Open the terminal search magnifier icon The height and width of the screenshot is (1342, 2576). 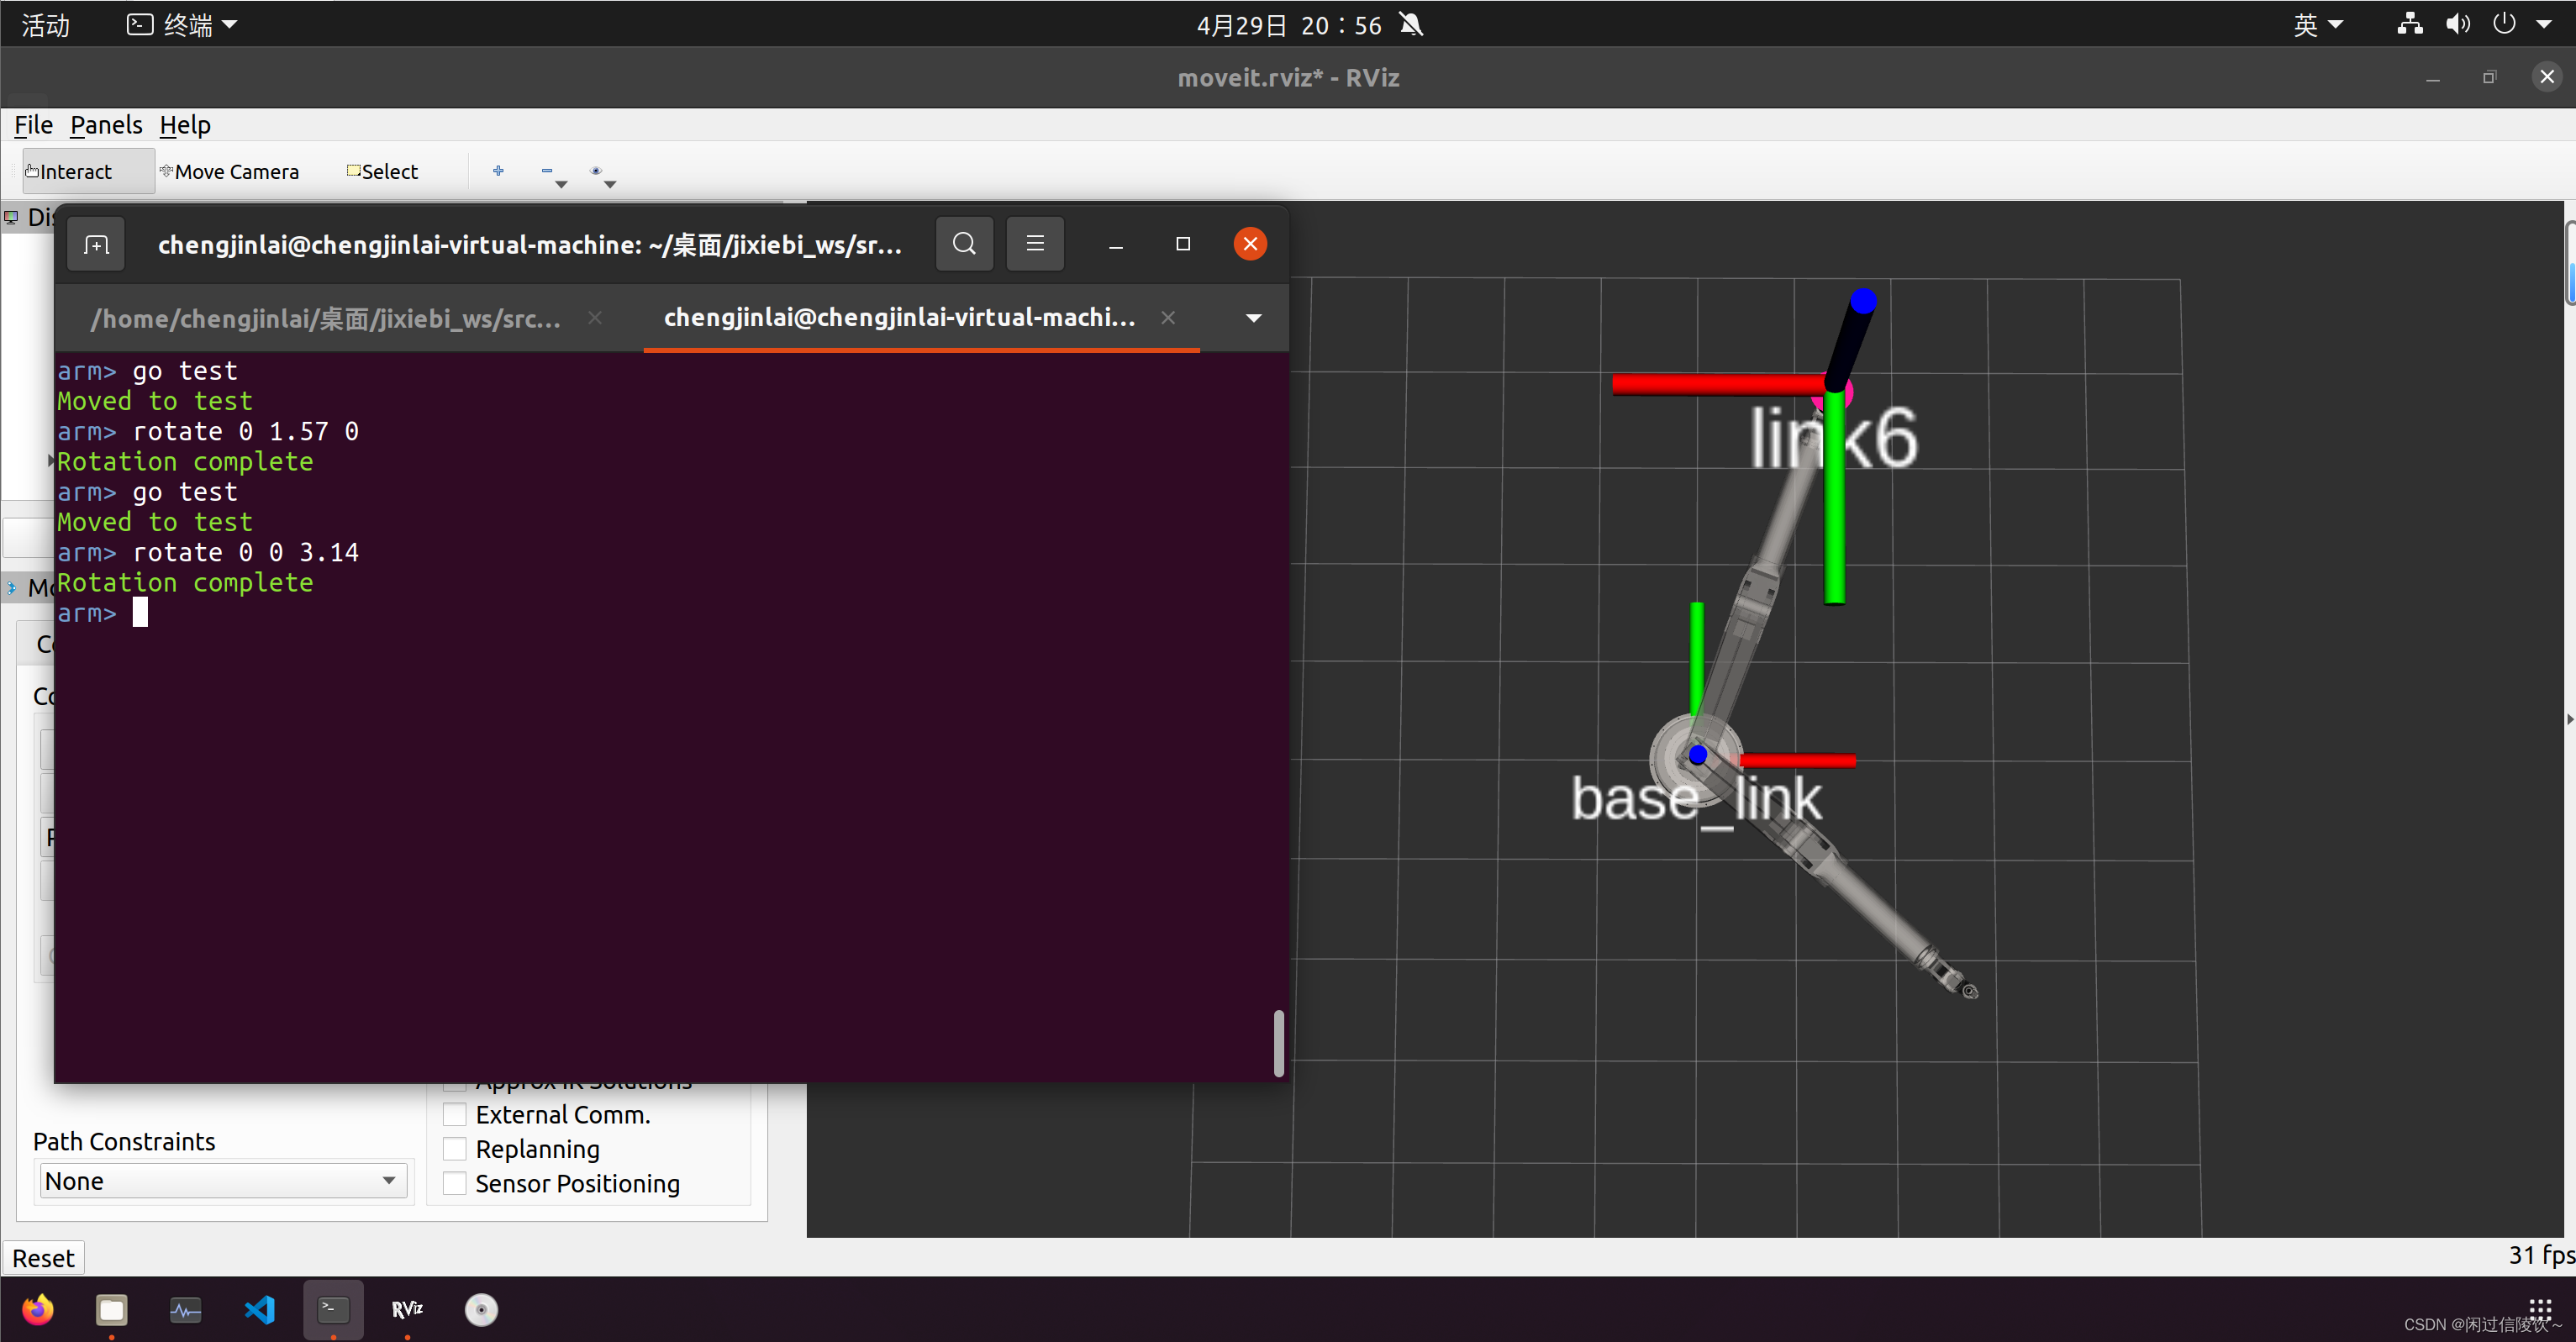[x=963, y=244]
